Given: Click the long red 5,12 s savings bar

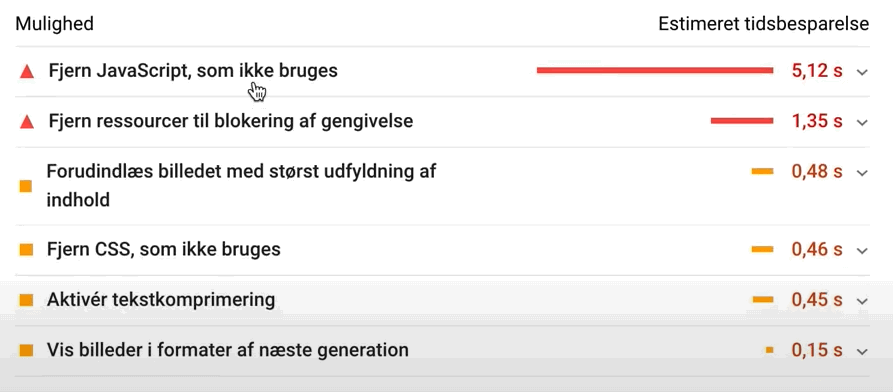Looking at the screenshot, I should (x=655, y=71).
